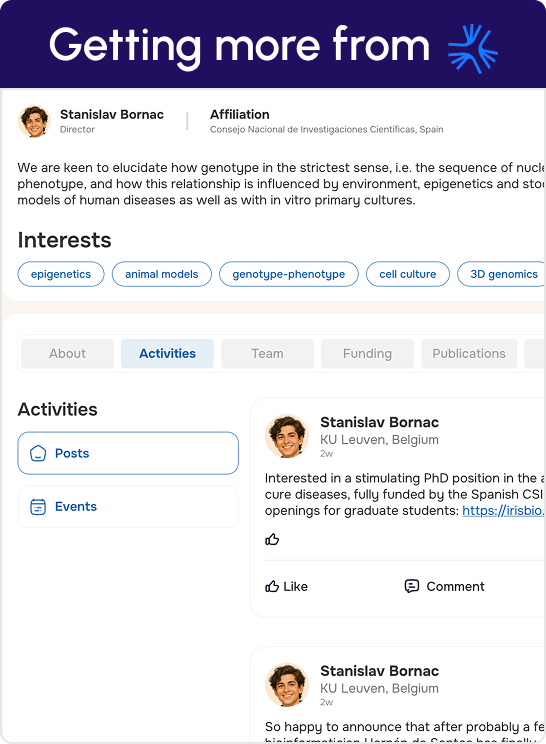
Task: Select the animal models interest tag
Action: 162,274
